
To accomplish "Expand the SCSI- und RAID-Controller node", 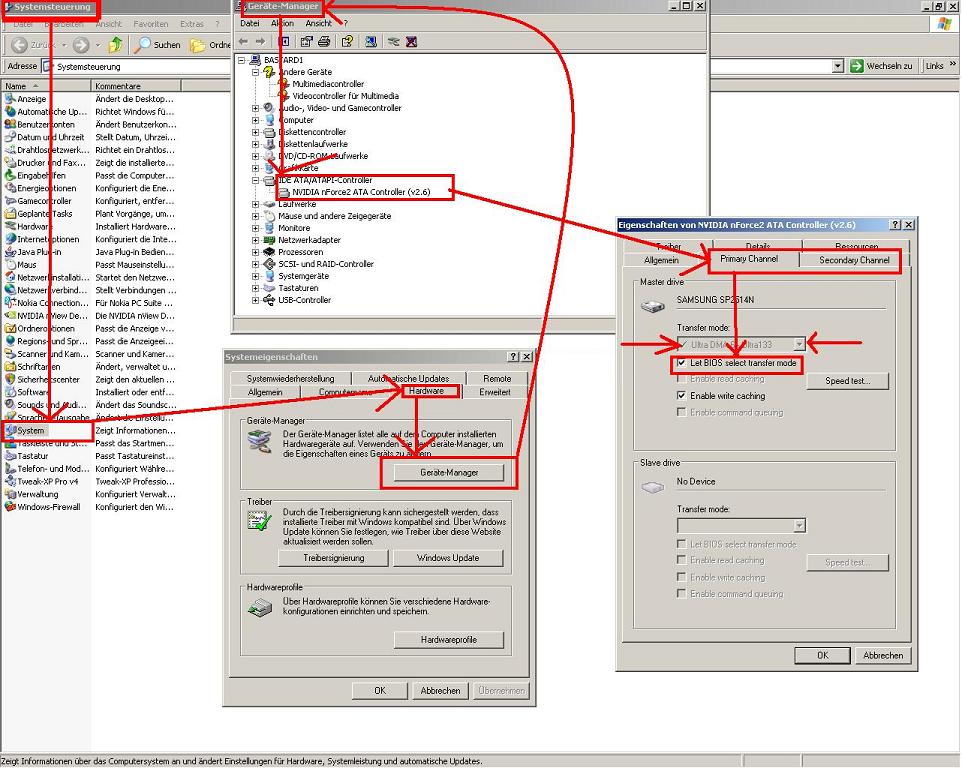I will tap(255, 264).
